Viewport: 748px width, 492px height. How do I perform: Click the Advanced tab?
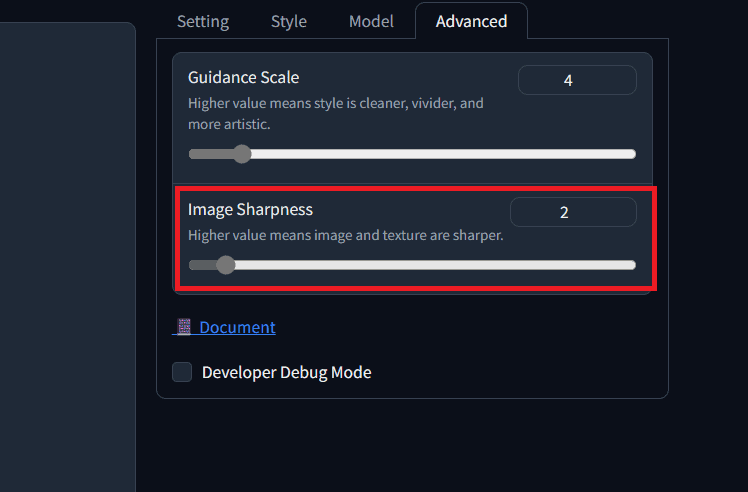pyautogui.click(x=471, y=21)
